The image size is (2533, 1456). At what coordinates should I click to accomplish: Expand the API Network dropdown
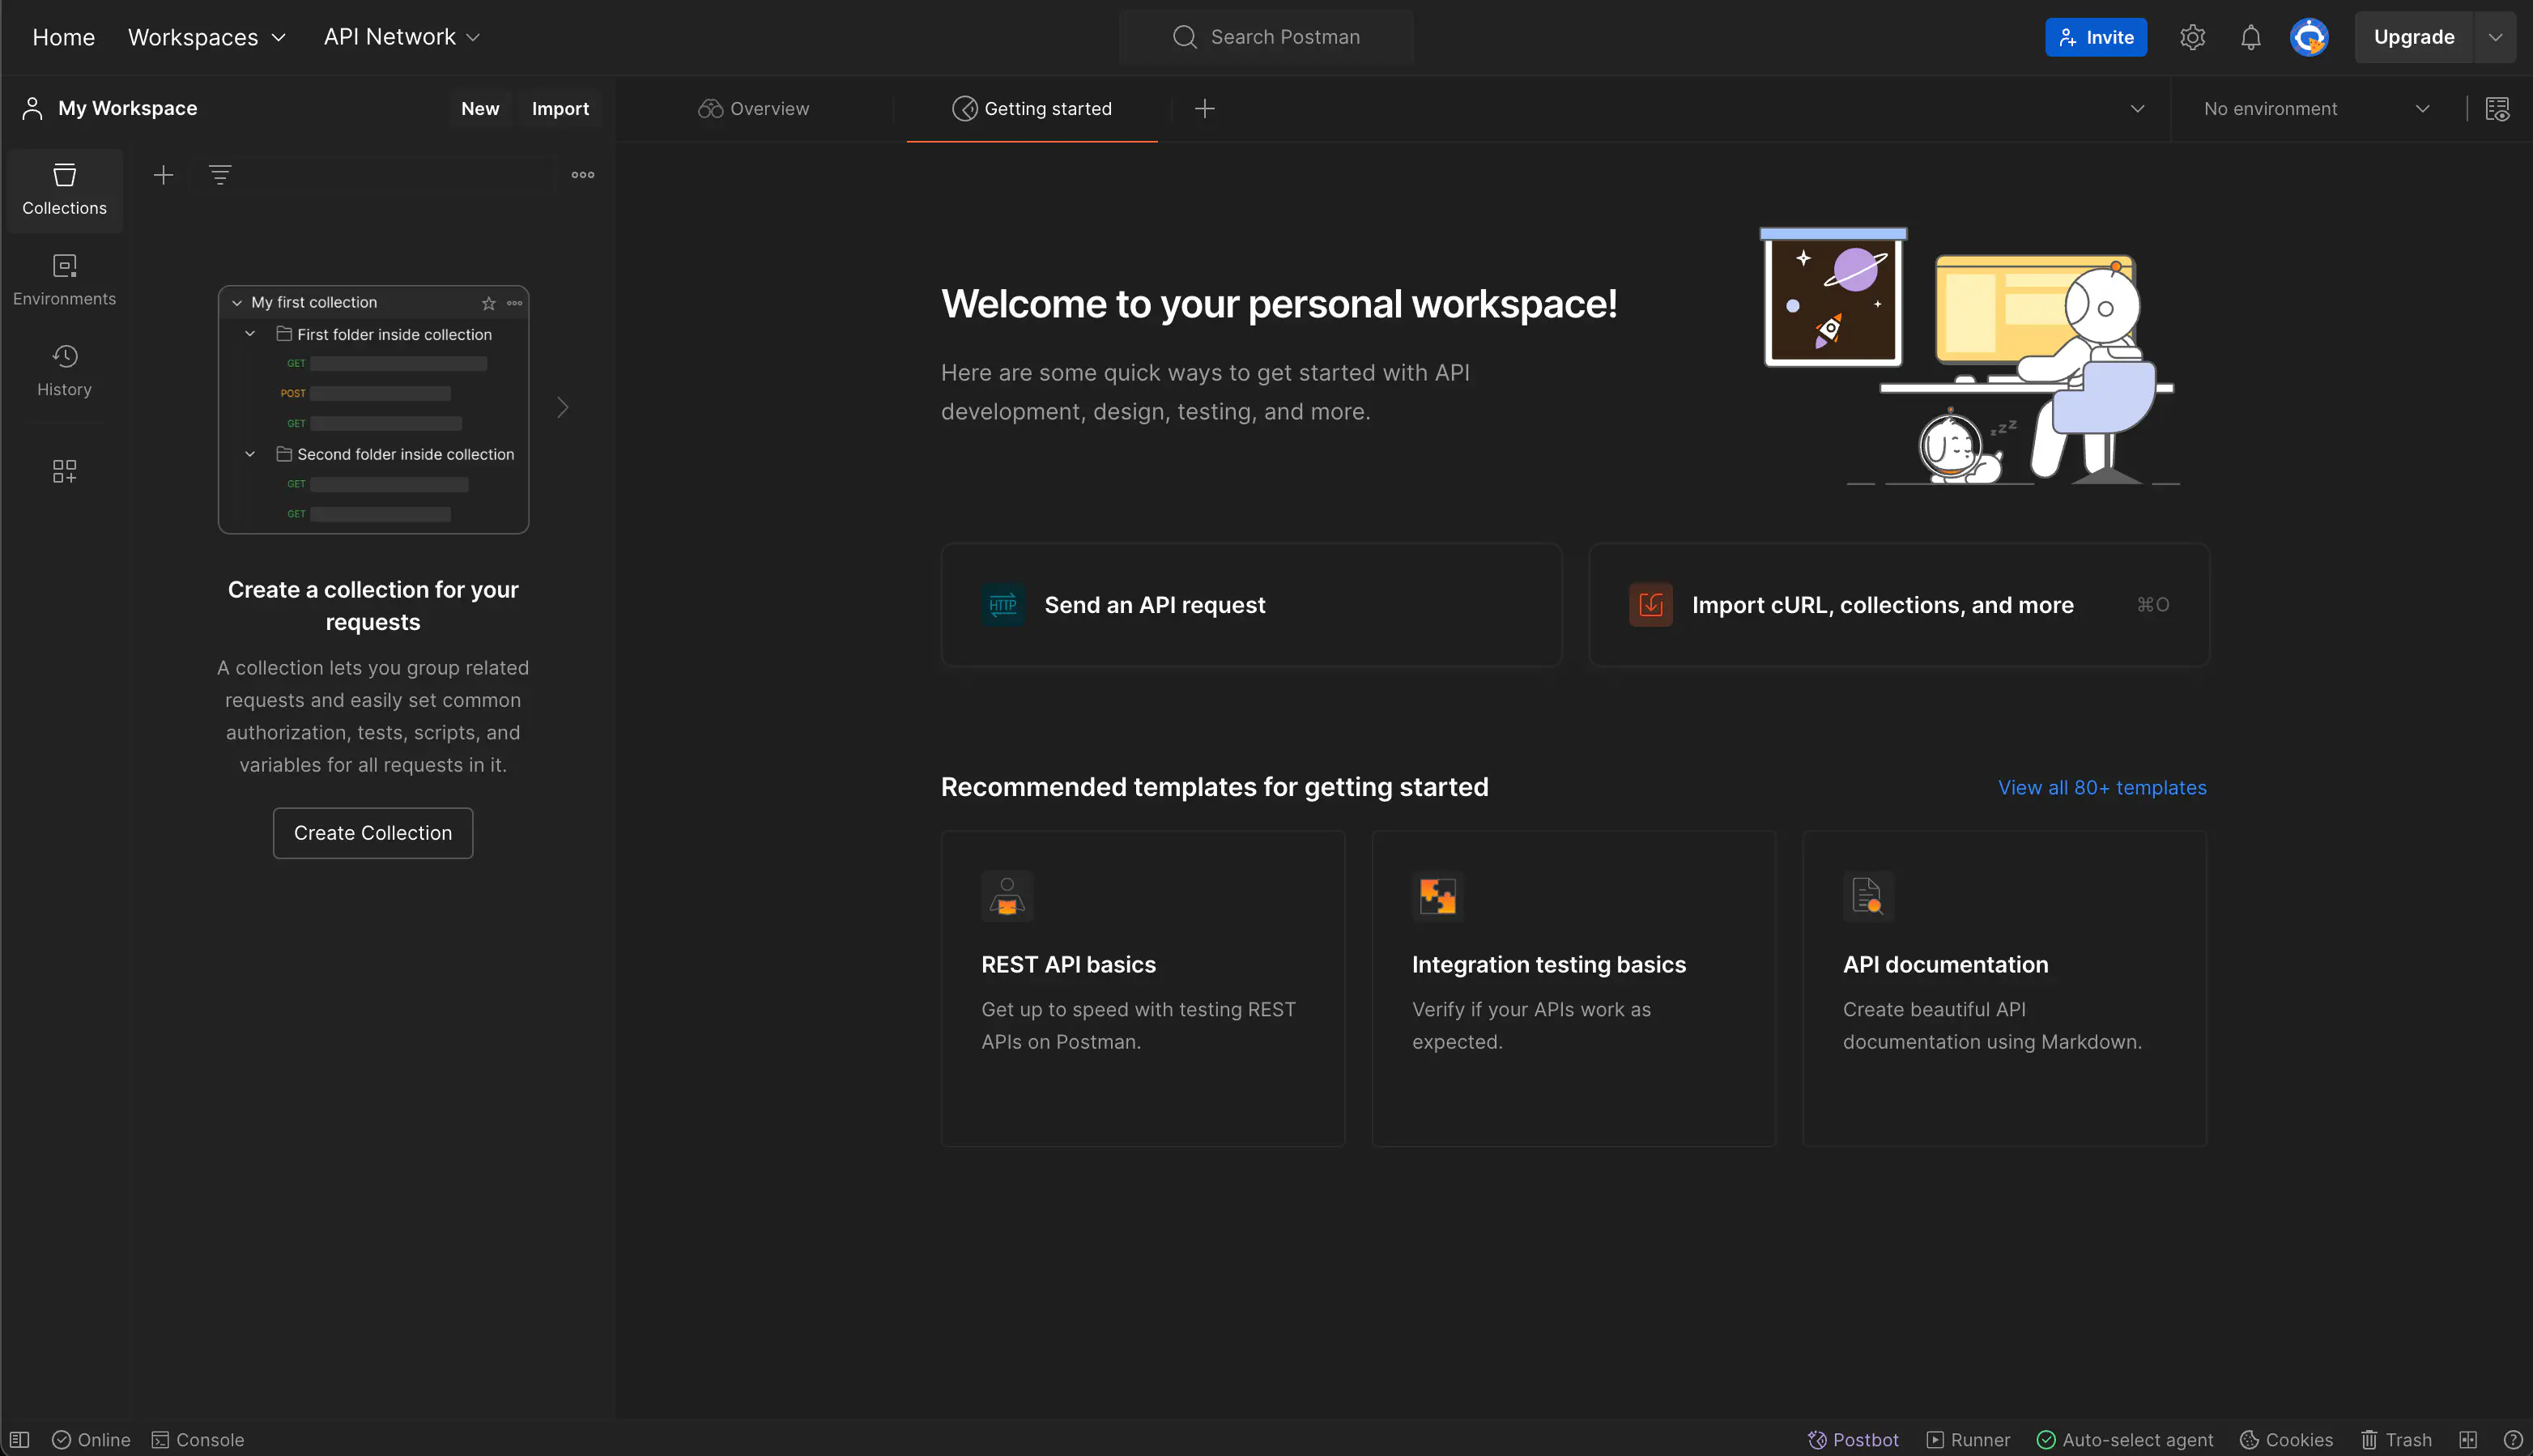(x=402, y=37)
